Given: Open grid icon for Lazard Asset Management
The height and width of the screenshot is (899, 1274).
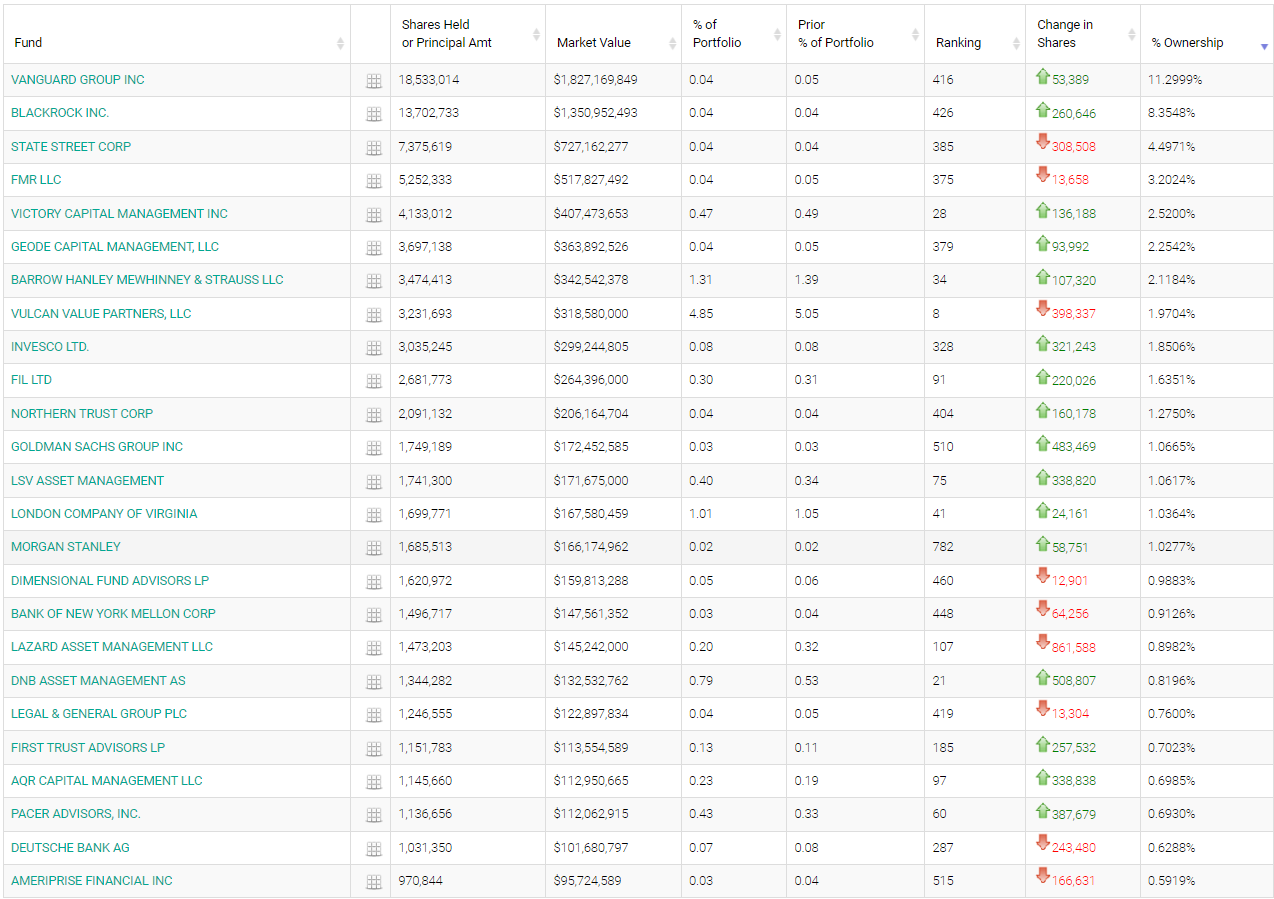Looking at the screenshot, I should 374,648.
